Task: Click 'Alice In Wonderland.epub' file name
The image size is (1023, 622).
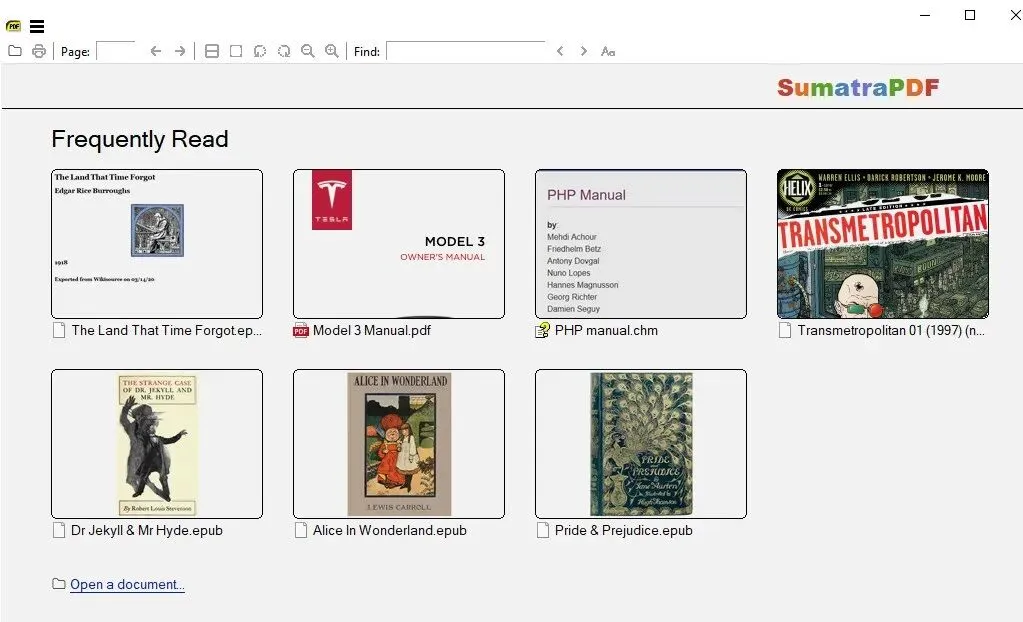Action: pyautogui.click(x=389, y=530)
